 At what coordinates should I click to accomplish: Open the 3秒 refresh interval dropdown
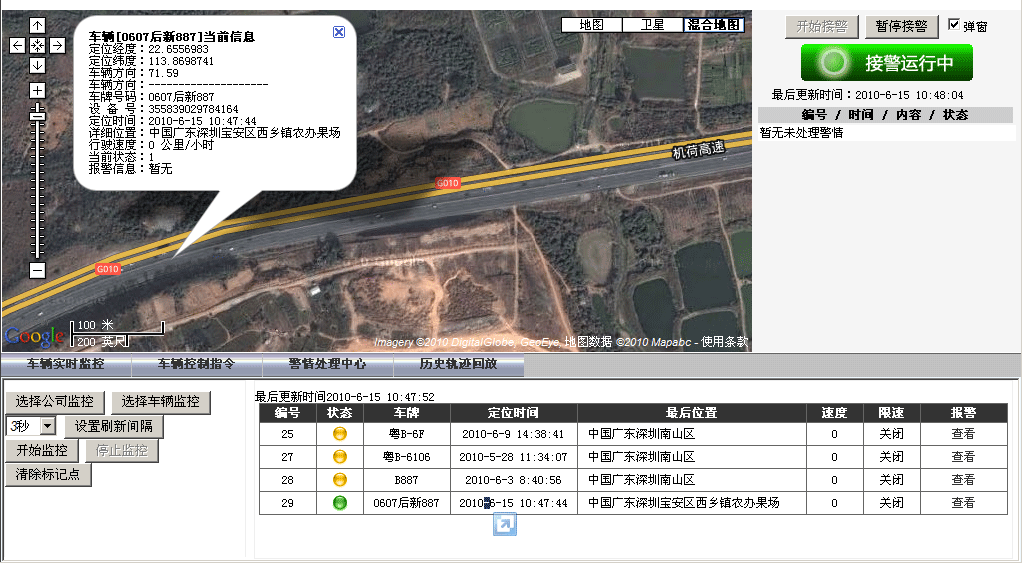[x=47, y=427]
